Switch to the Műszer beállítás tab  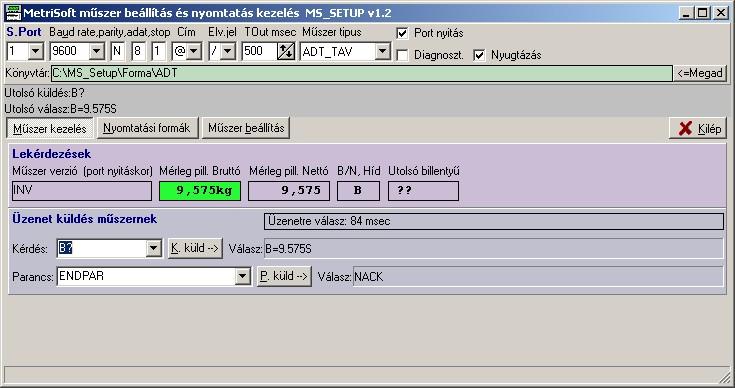tap(246, 128)
